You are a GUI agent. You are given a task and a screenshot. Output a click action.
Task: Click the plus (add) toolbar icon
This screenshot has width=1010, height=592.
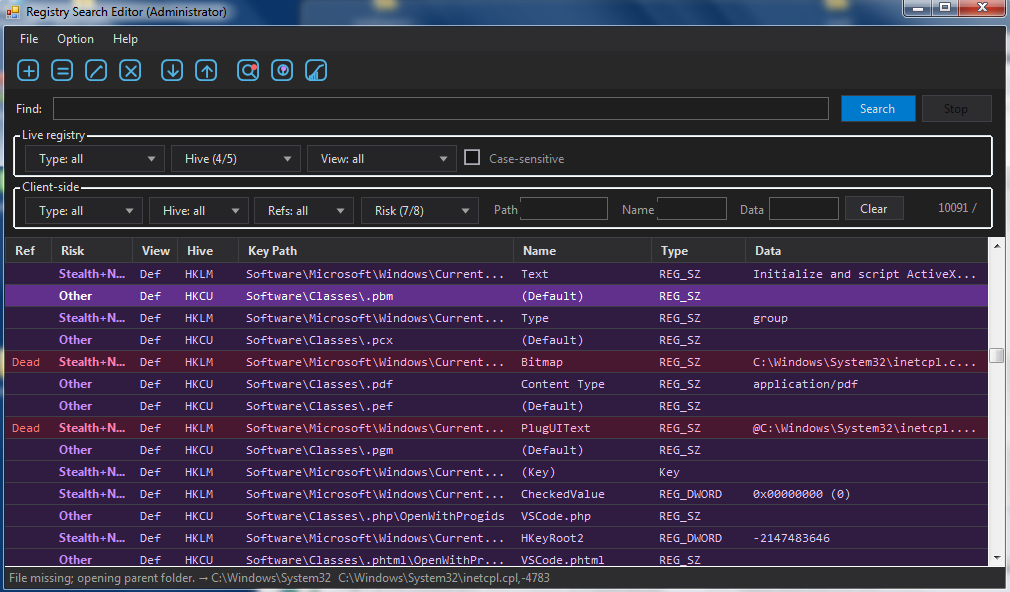pyautogui.click(x=28, y=70)
